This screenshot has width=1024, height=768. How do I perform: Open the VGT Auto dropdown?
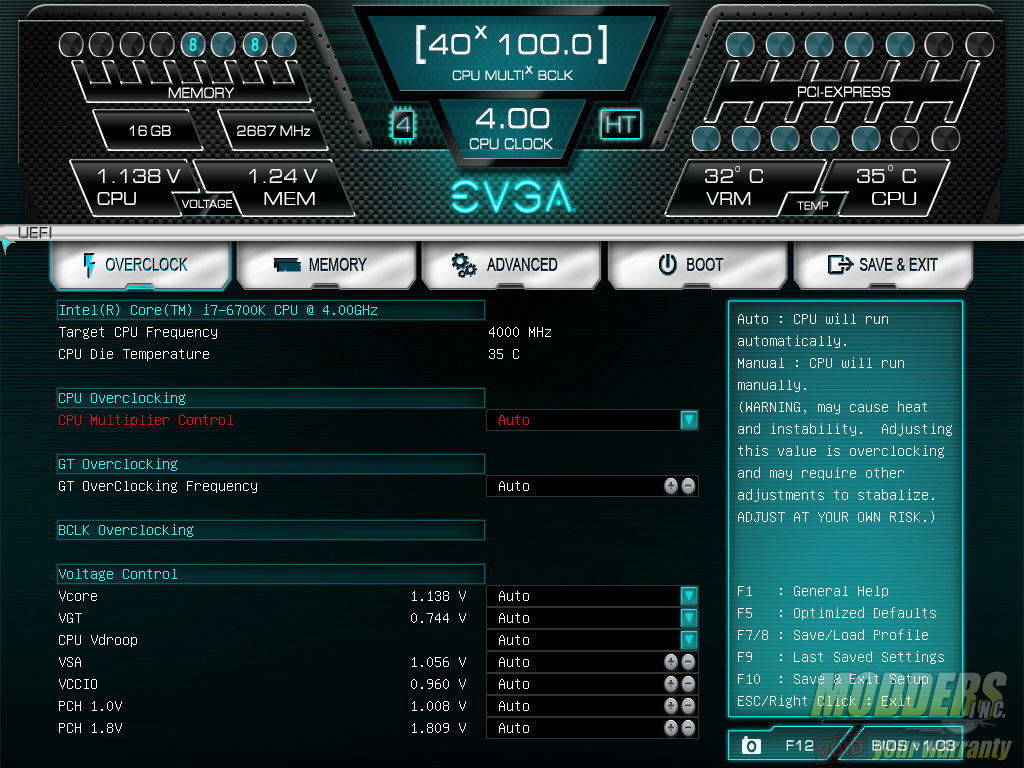click(x=689, y=618)
